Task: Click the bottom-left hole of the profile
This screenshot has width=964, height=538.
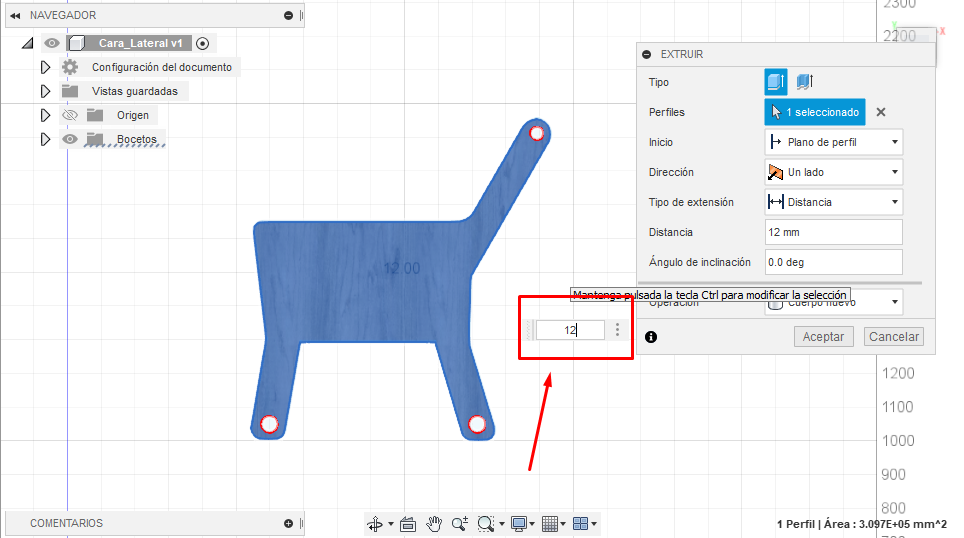Action: point(269,424)
